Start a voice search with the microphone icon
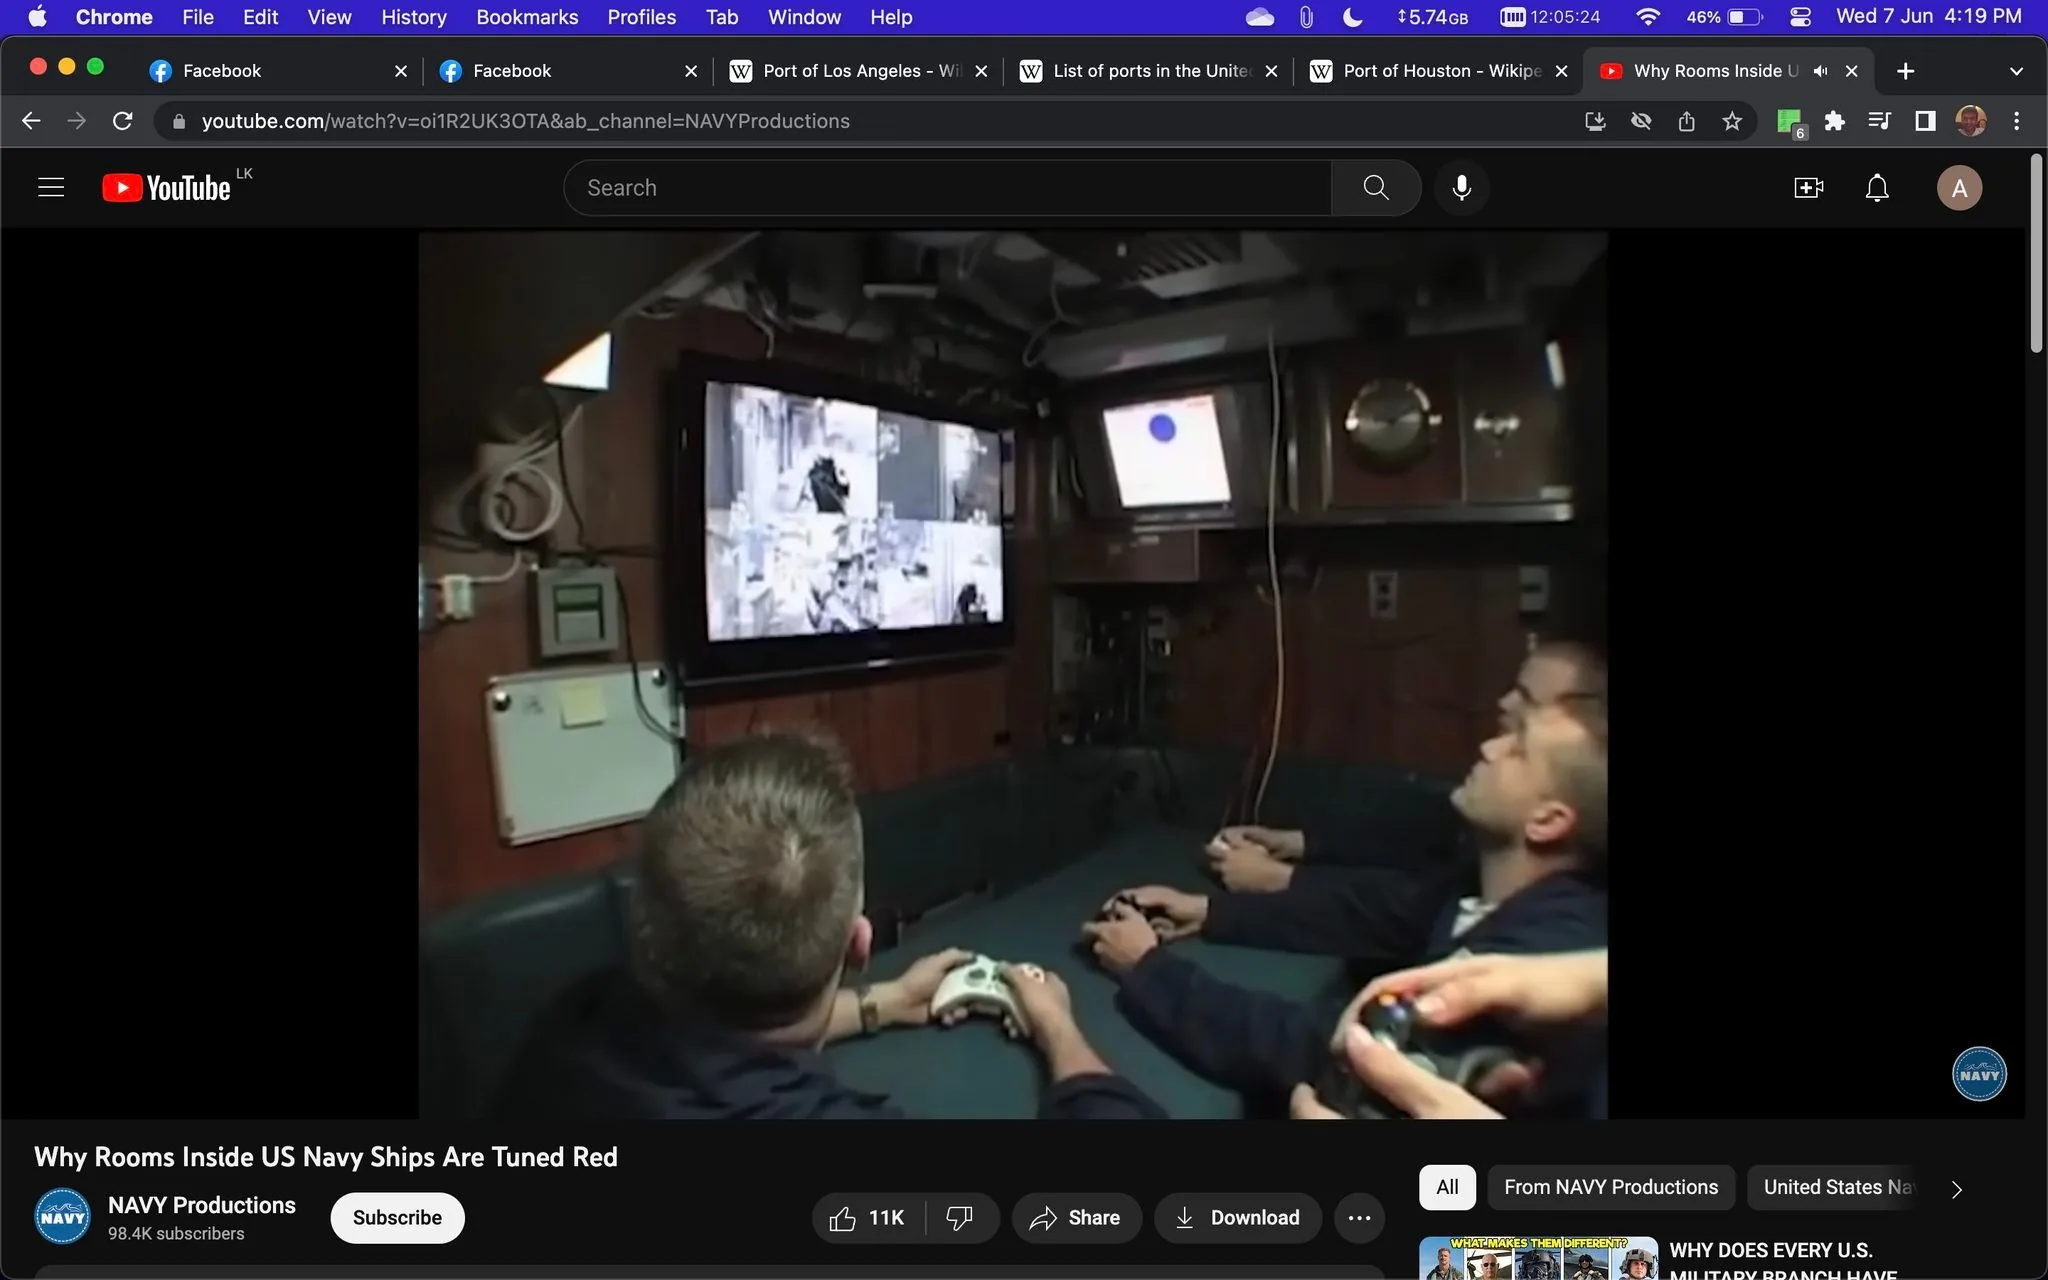The width and height of the screenshot is (2048, 1280). [x=1461, y=187]
